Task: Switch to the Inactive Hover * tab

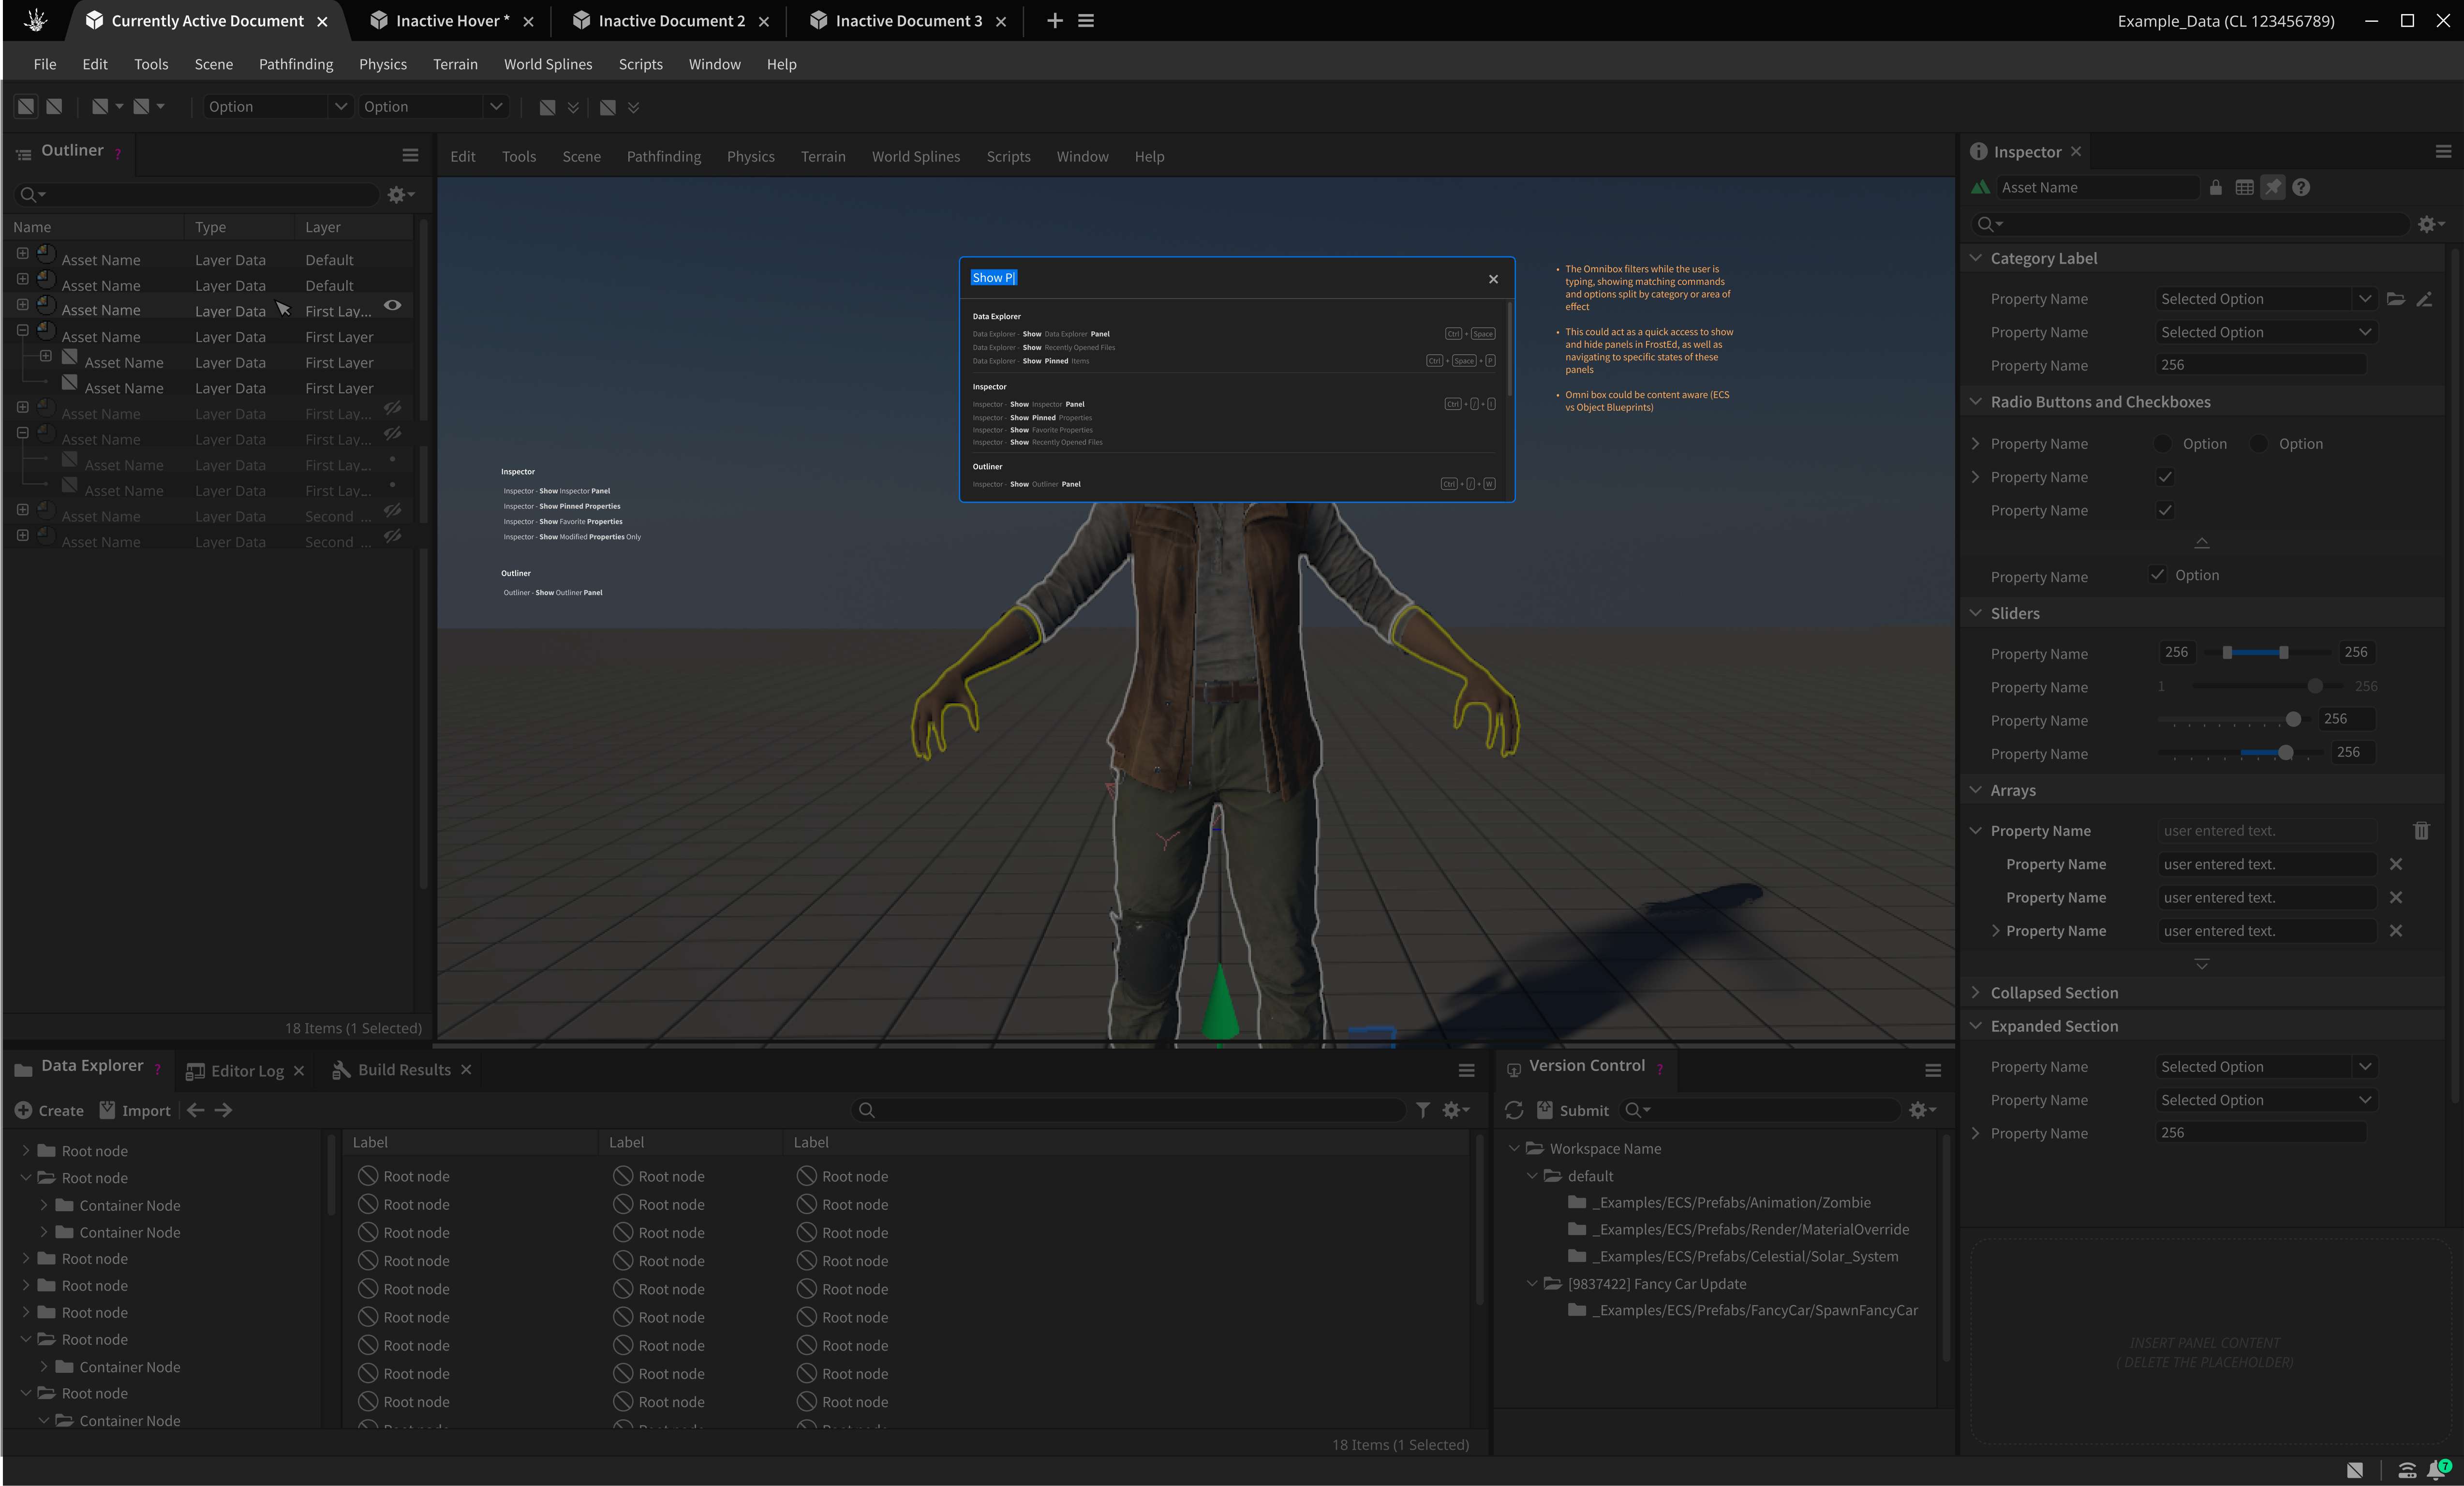Action: (452, 20)
